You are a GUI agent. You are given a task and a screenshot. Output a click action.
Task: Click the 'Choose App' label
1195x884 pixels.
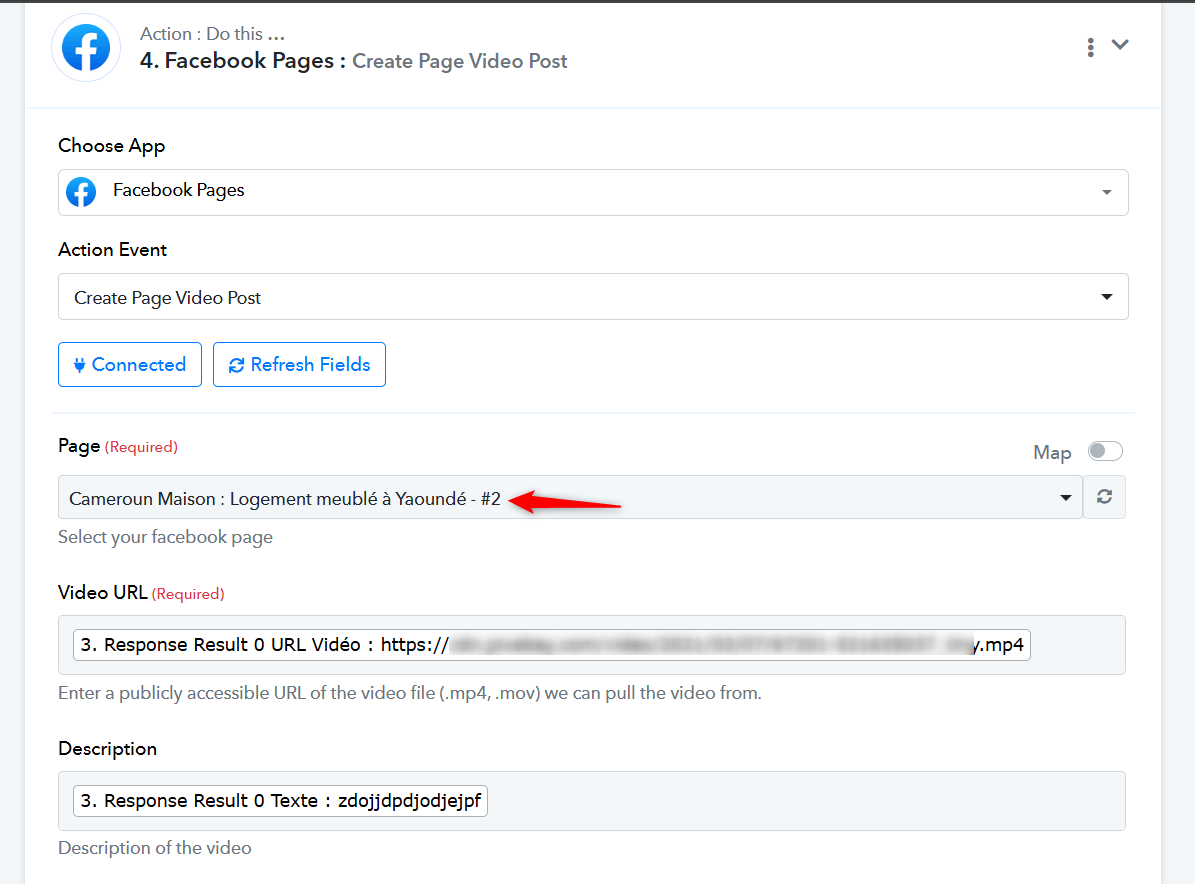pyautogui.click(x=112, y=146)
